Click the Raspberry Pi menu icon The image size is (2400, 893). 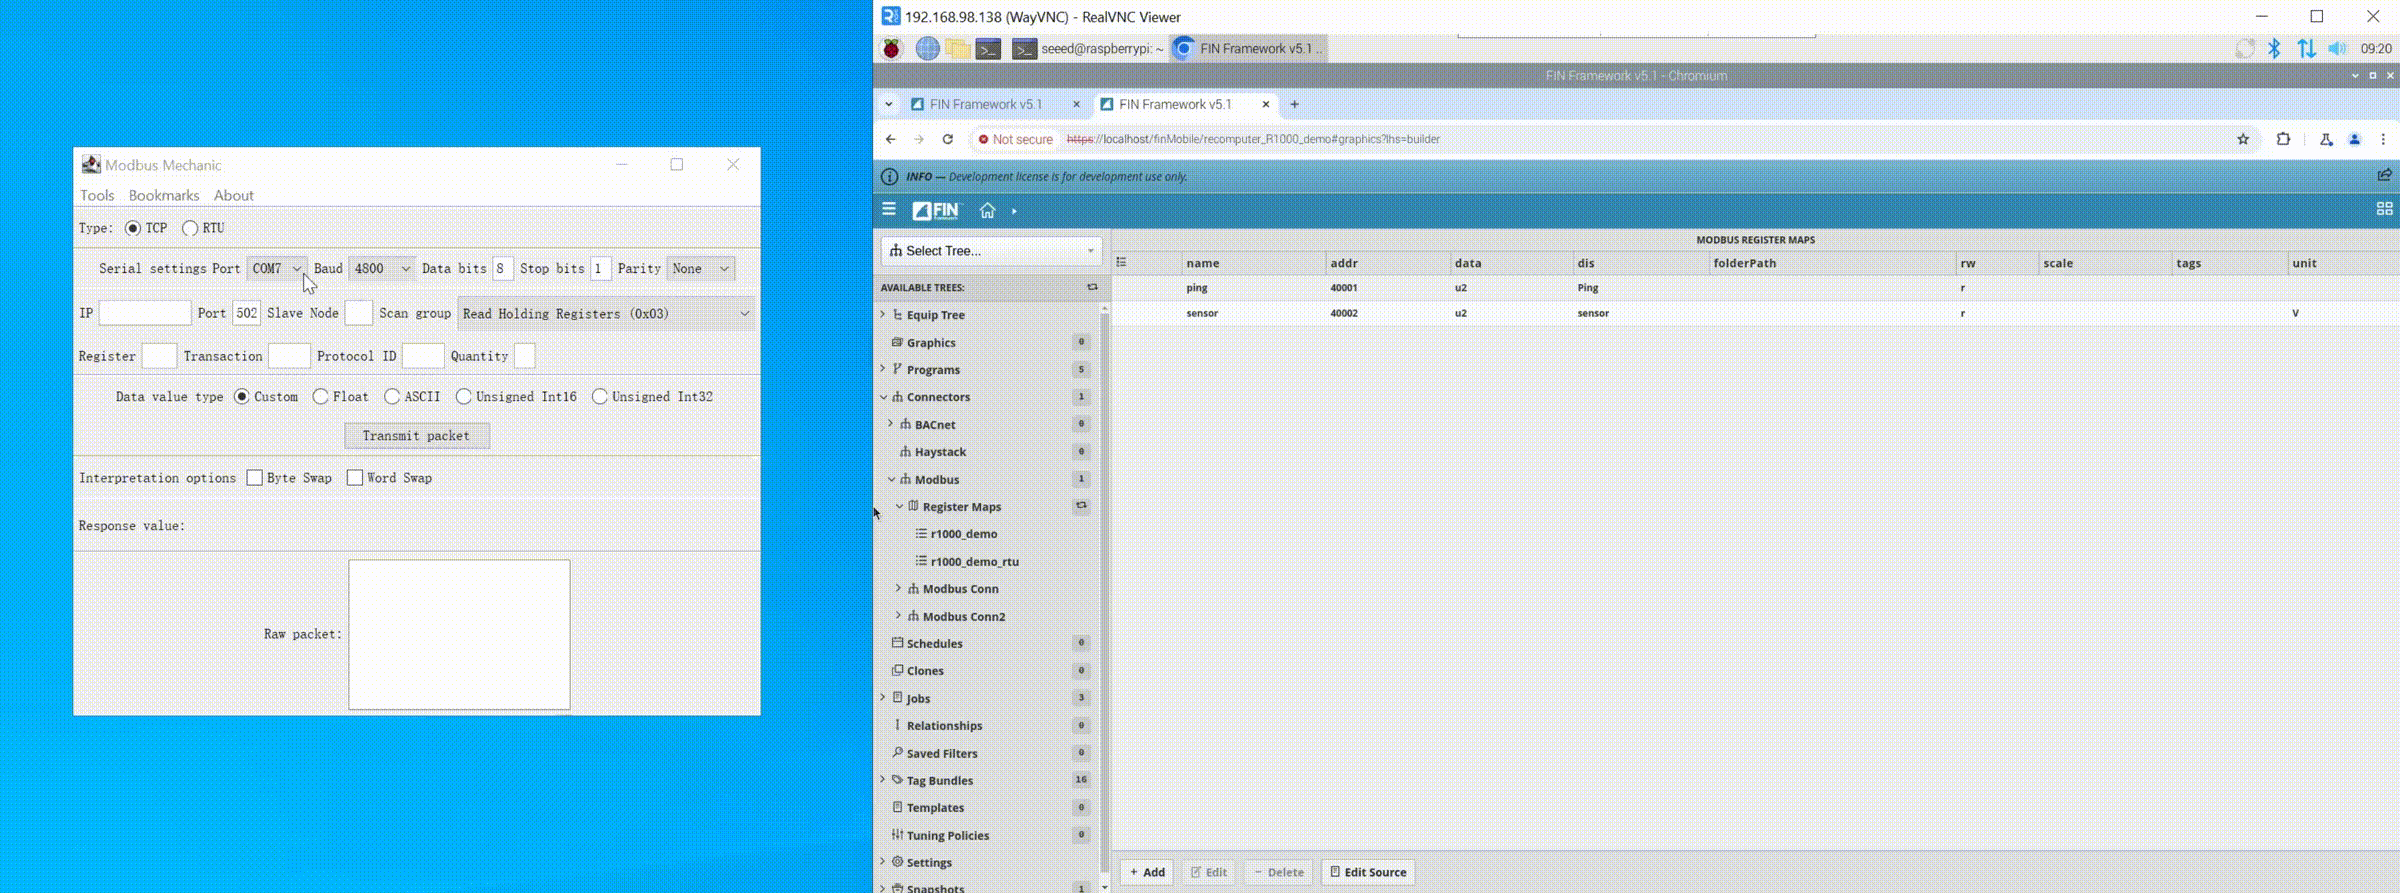891,49
